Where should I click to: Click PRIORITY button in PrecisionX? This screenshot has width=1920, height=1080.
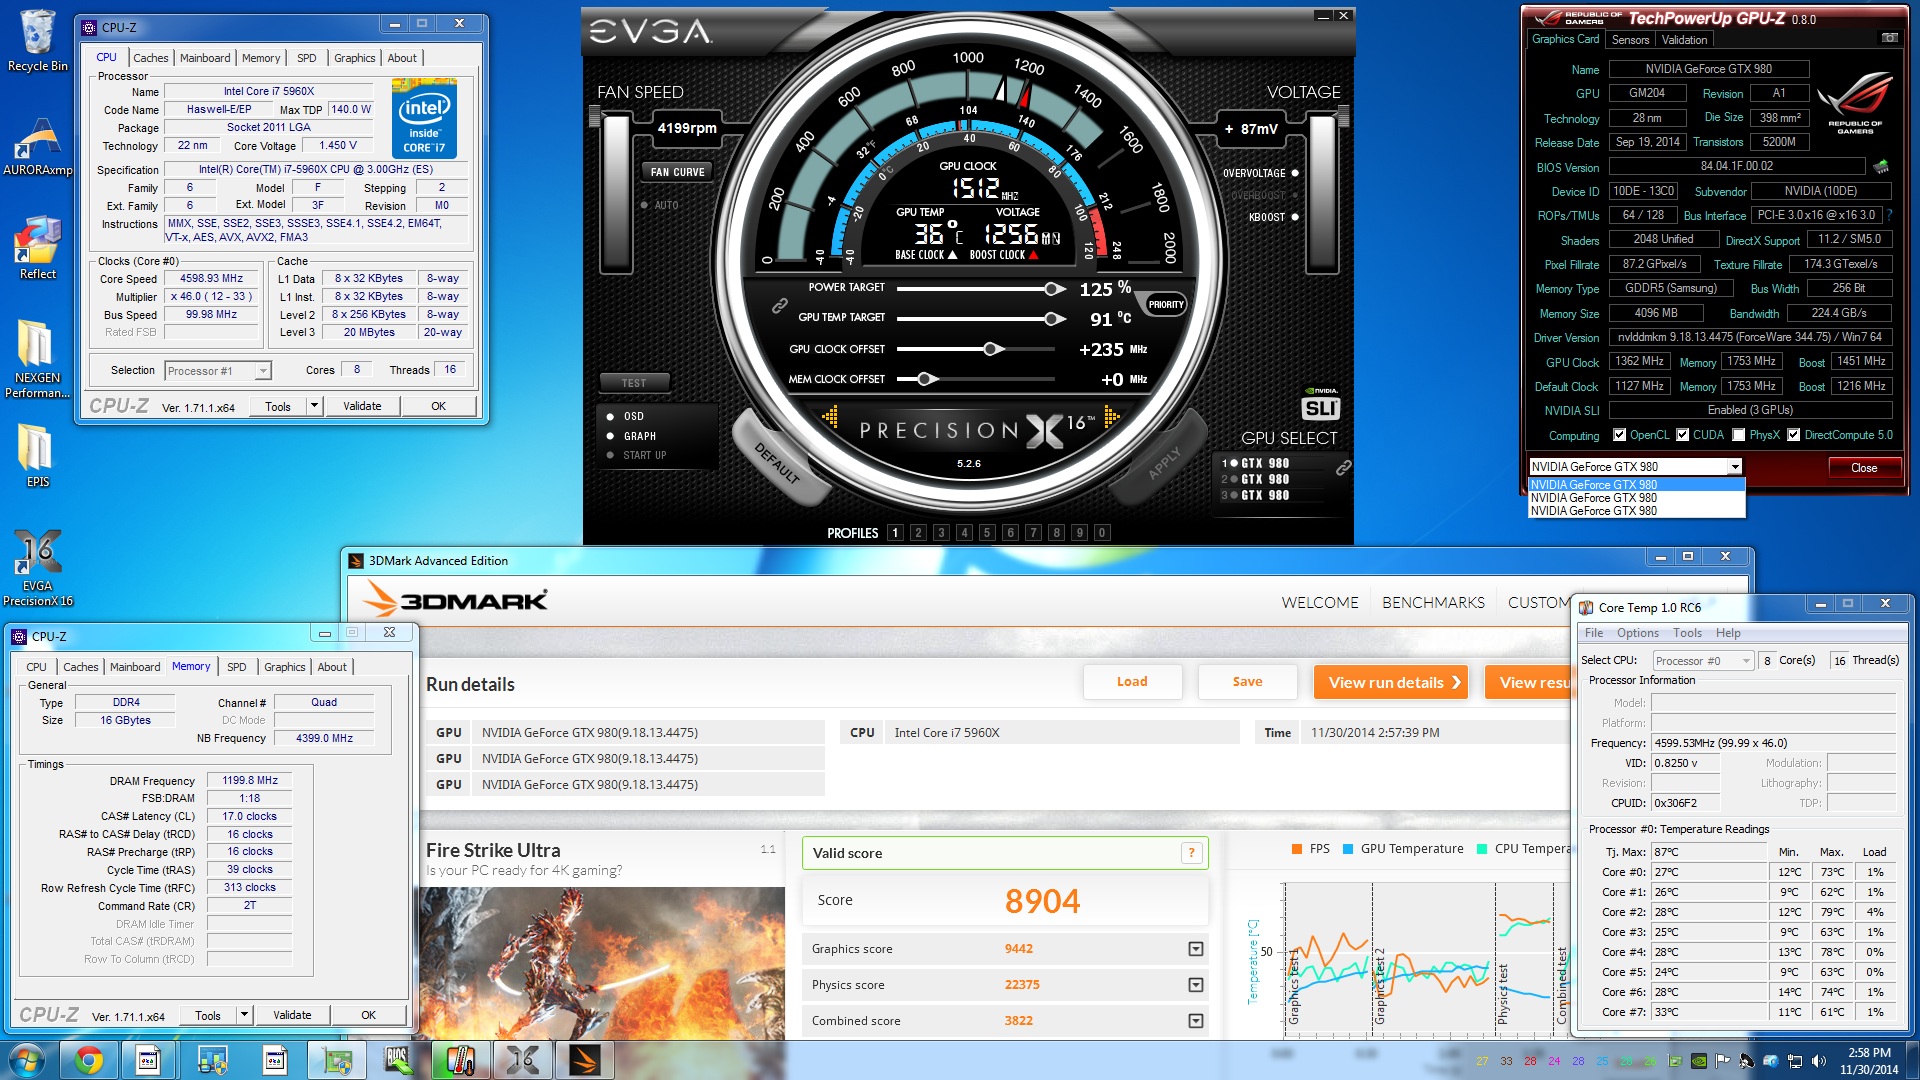coord(1165,305)
